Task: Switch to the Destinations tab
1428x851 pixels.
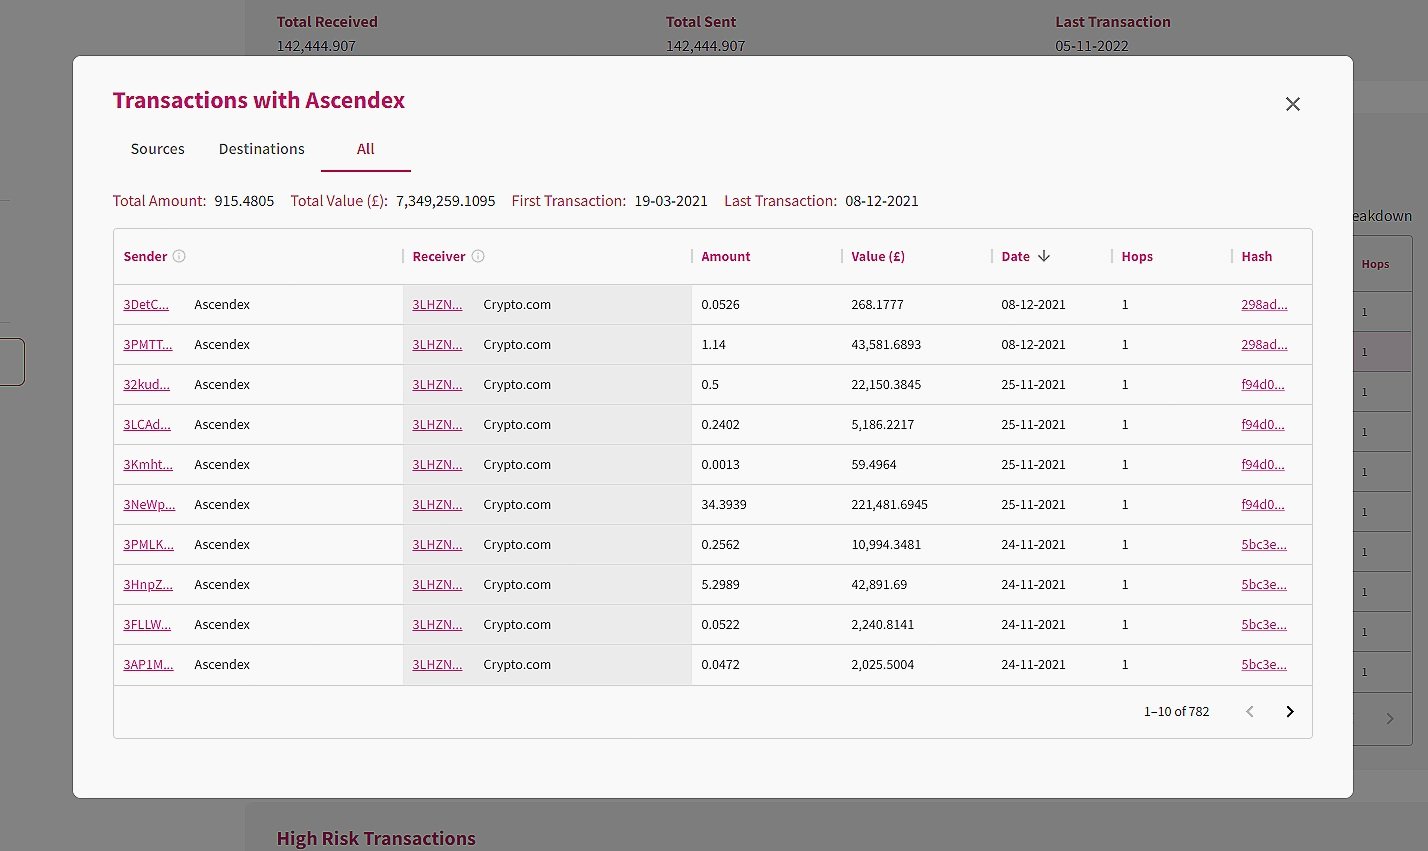Action: (262, 149)
